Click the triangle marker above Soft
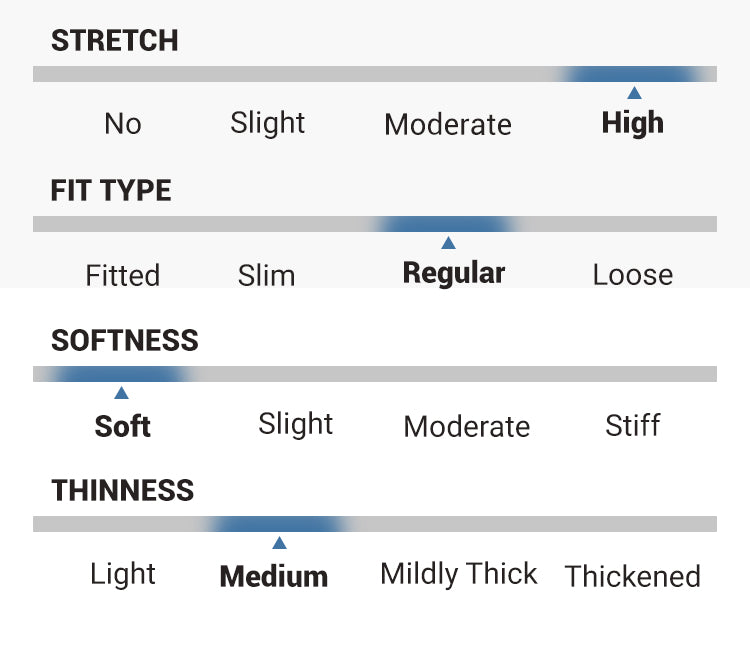This screenshot has width=750, height=666. point(121,393)
